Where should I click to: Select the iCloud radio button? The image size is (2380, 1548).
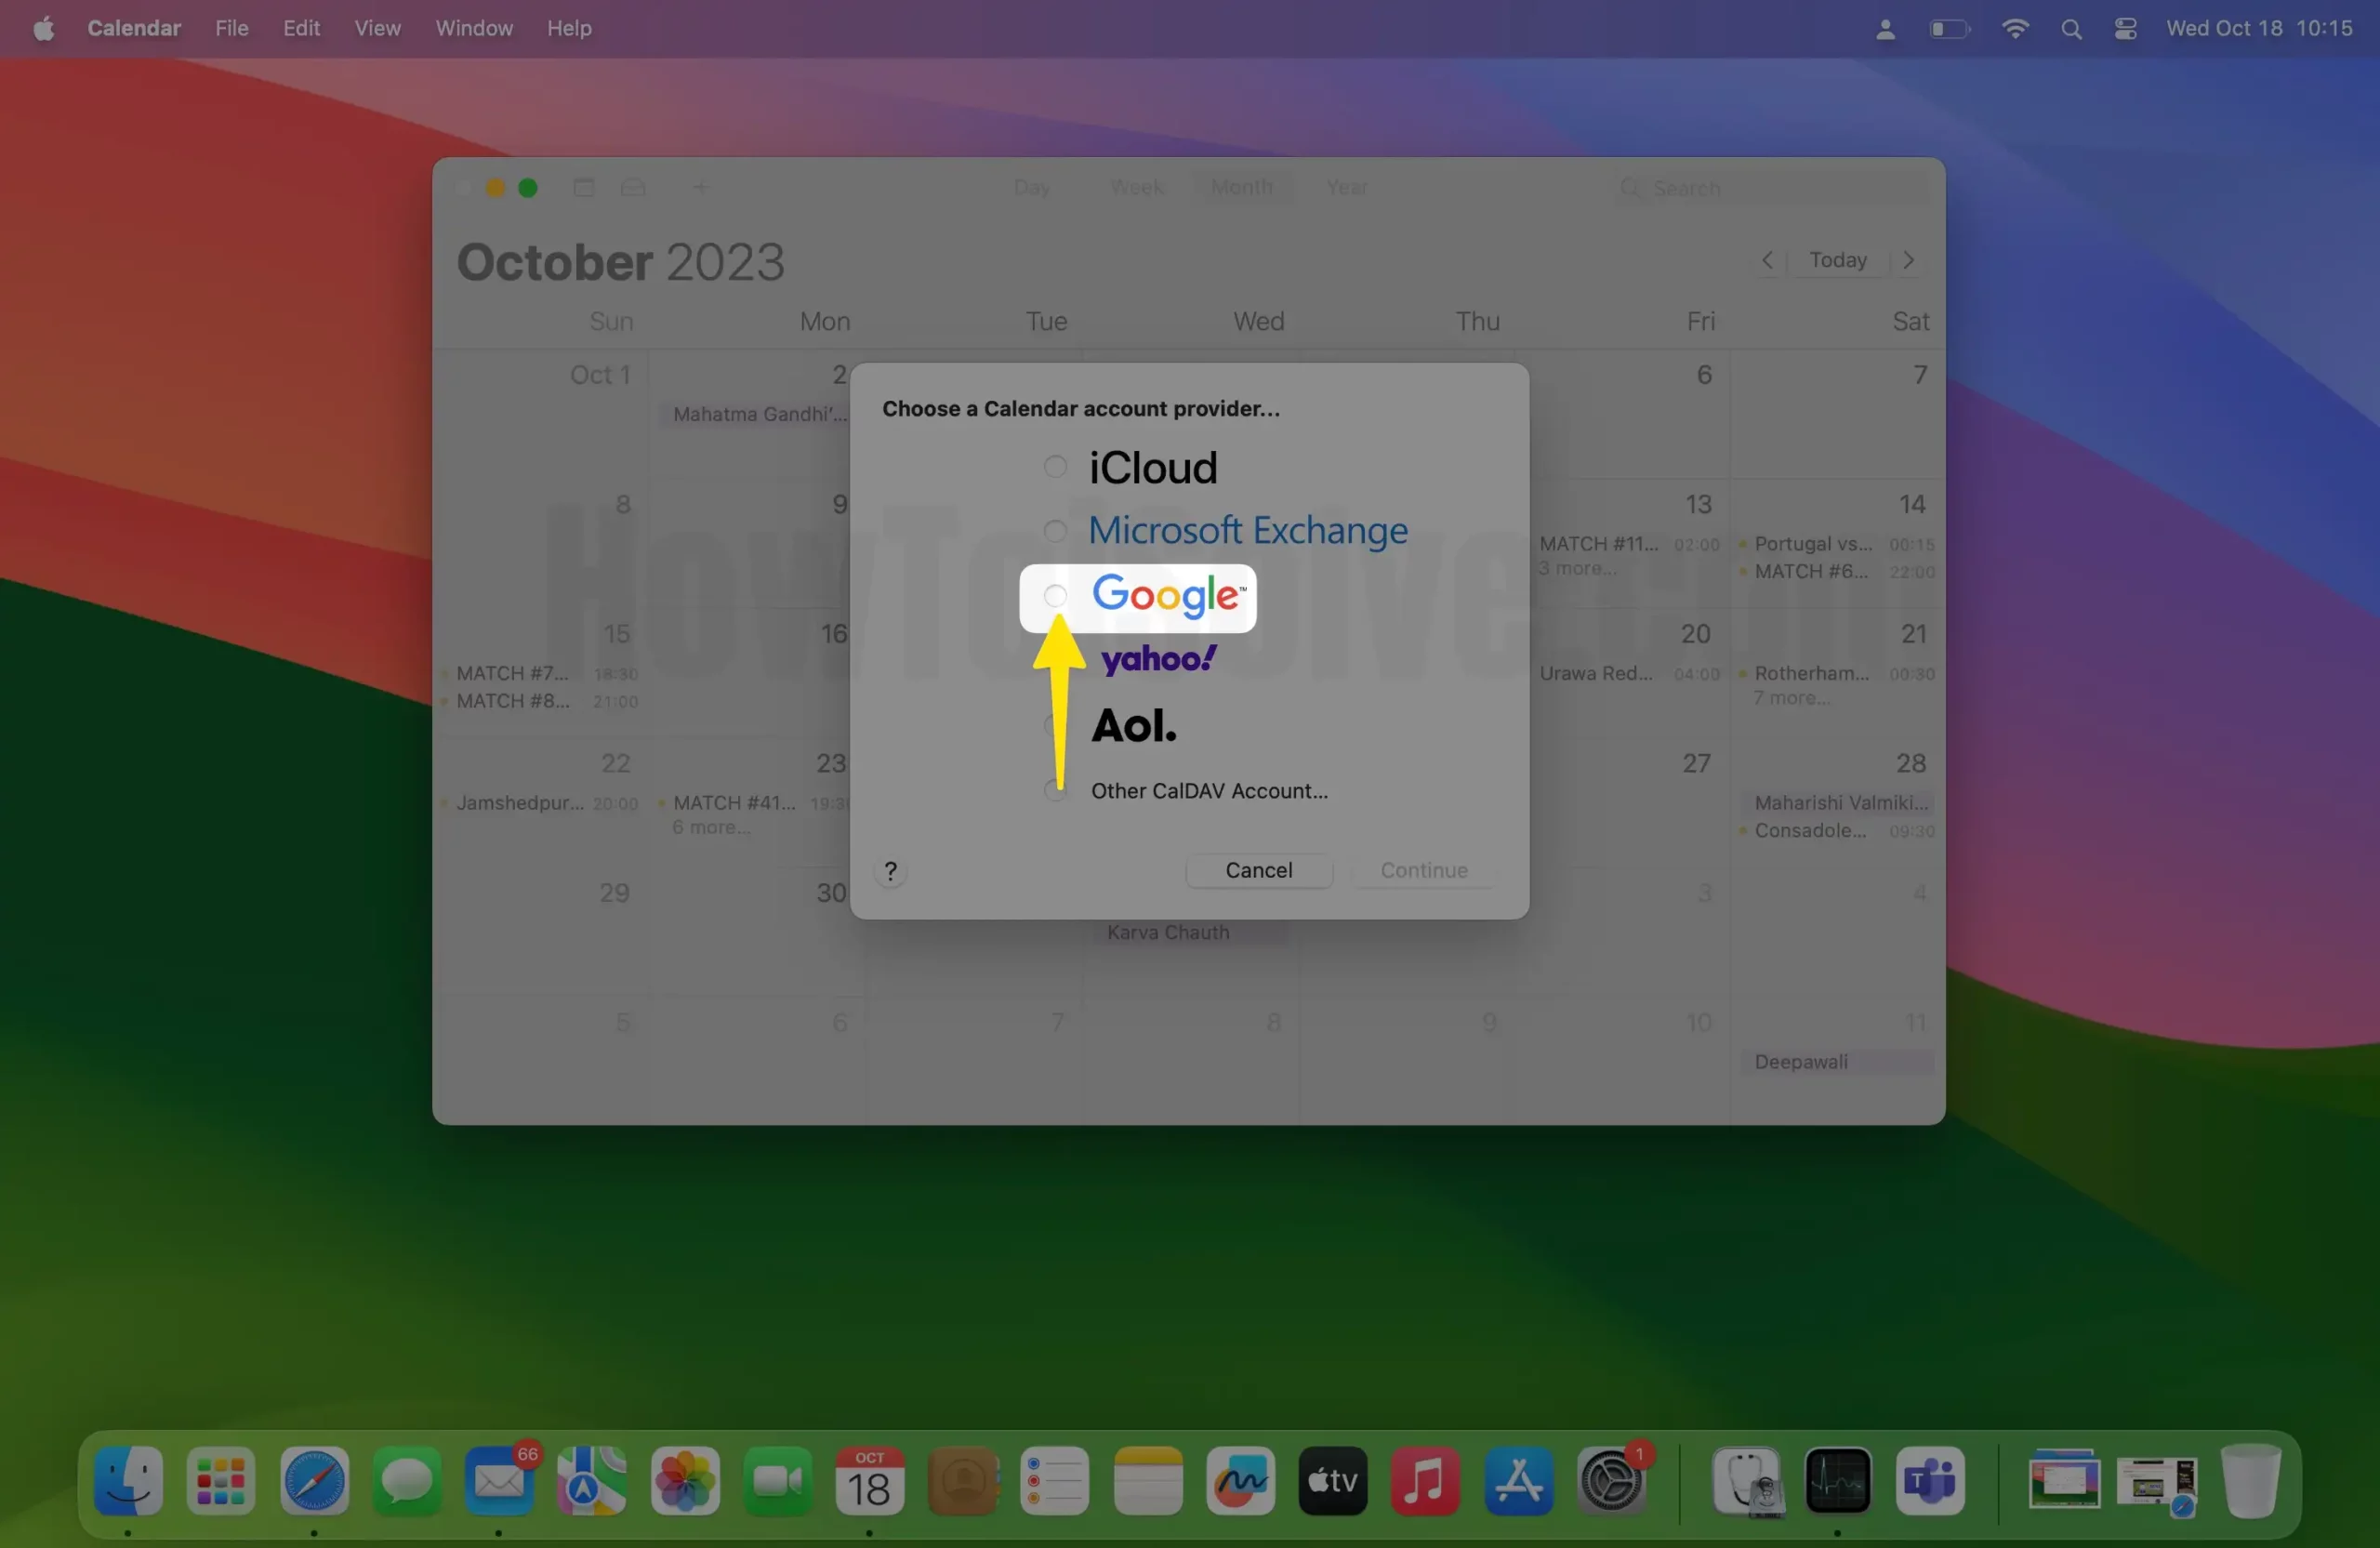1055,467
